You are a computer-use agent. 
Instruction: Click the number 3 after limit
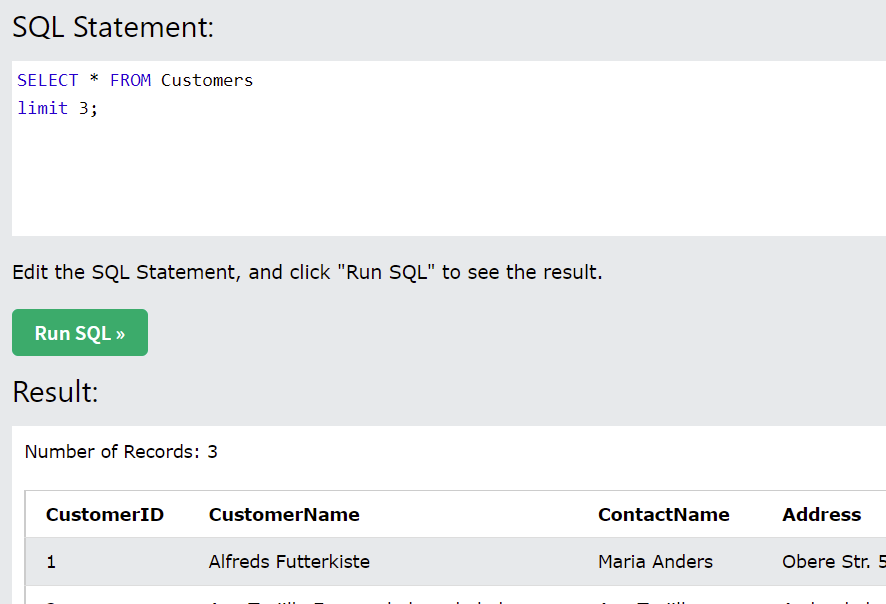[84, 108]
